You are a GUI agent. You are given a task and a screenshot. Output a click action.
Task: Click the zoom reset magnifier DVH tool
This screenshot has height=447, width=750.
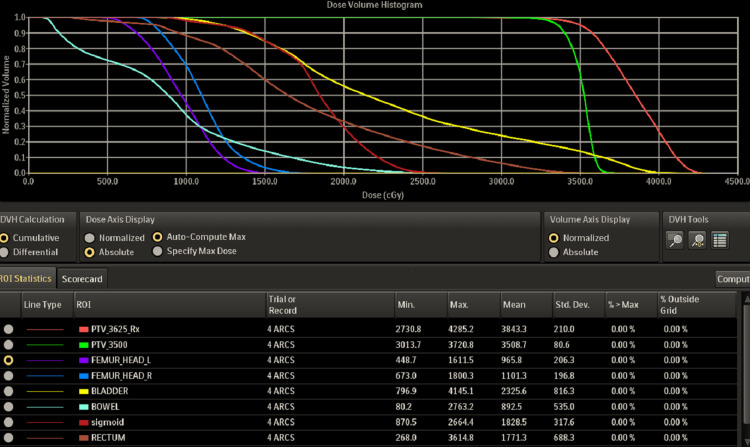[697, 240]
